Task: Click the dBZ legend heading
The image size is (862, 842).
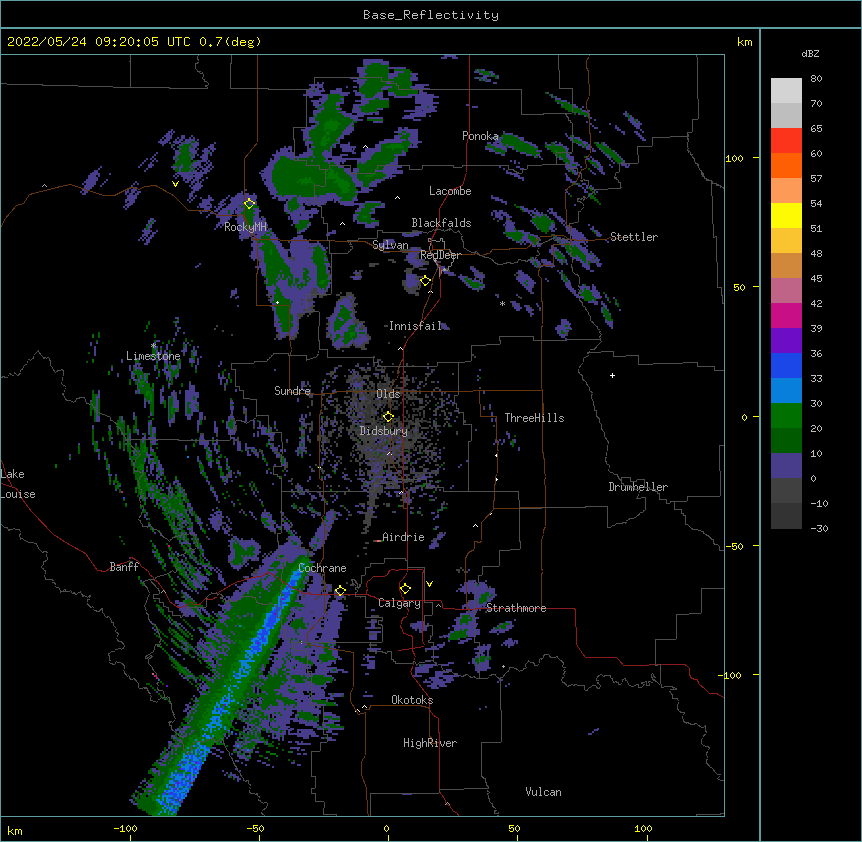Action: [x=810, y=53]
